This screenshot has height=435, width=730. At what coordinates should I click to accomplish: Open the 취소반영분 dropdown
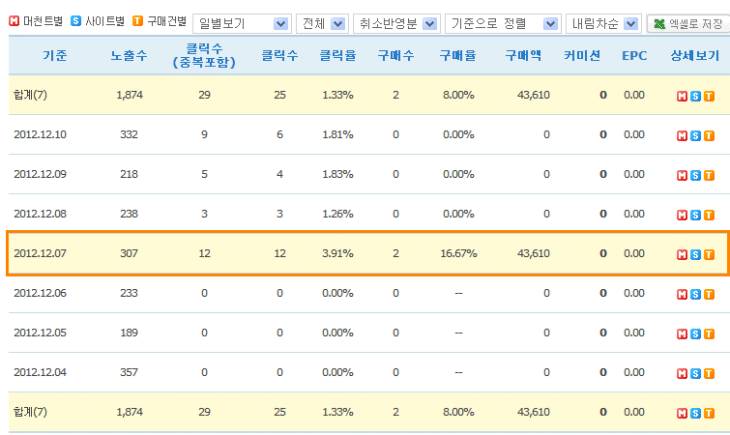point(397,23)
